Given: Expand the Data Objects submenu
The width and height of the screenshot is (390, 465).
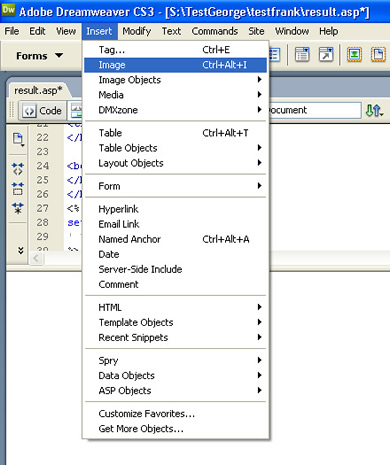Looking at the screenshot, I should click(x=175, y=375).
